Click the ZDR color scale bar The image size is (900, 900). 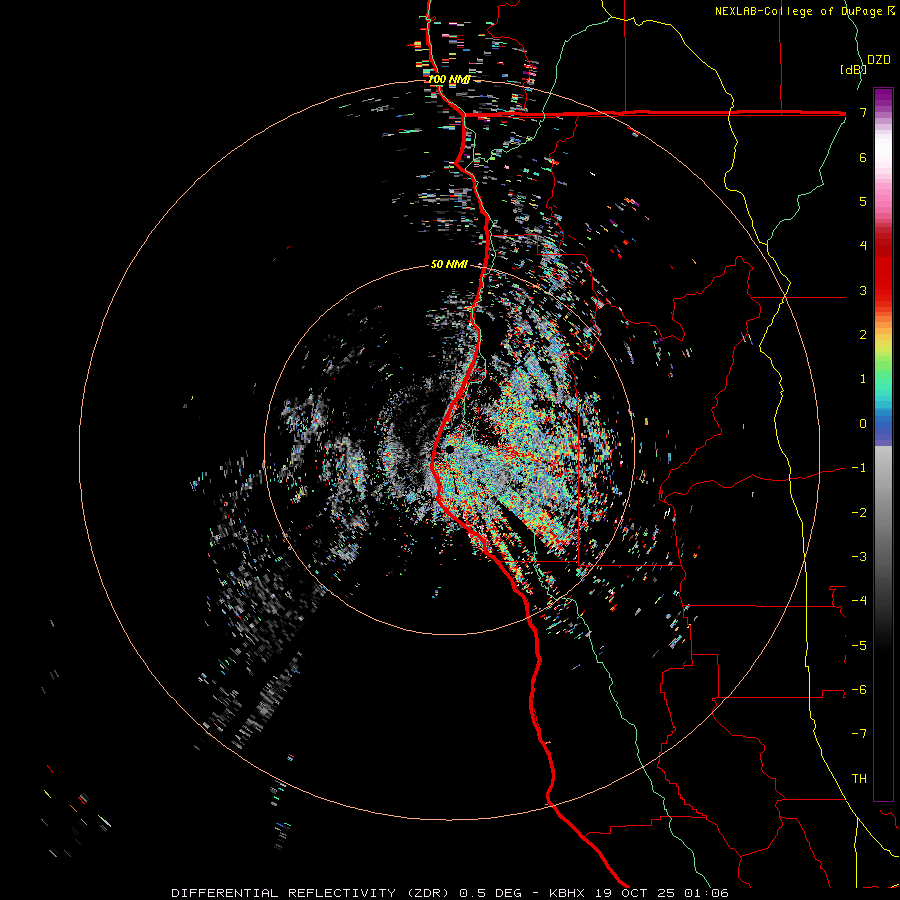(883, 445)
